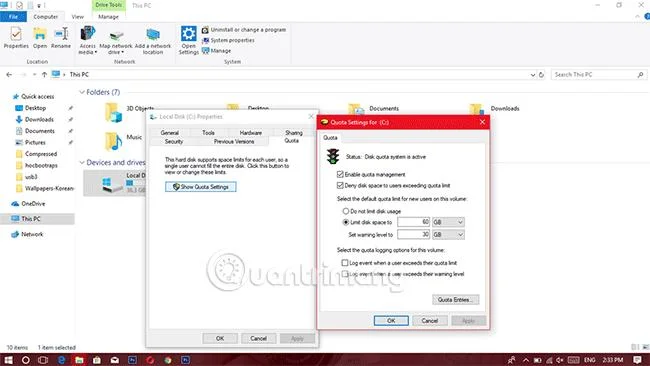Show hidden system tray icons chevron
The image size is (650, 366).
coord(526,360)
